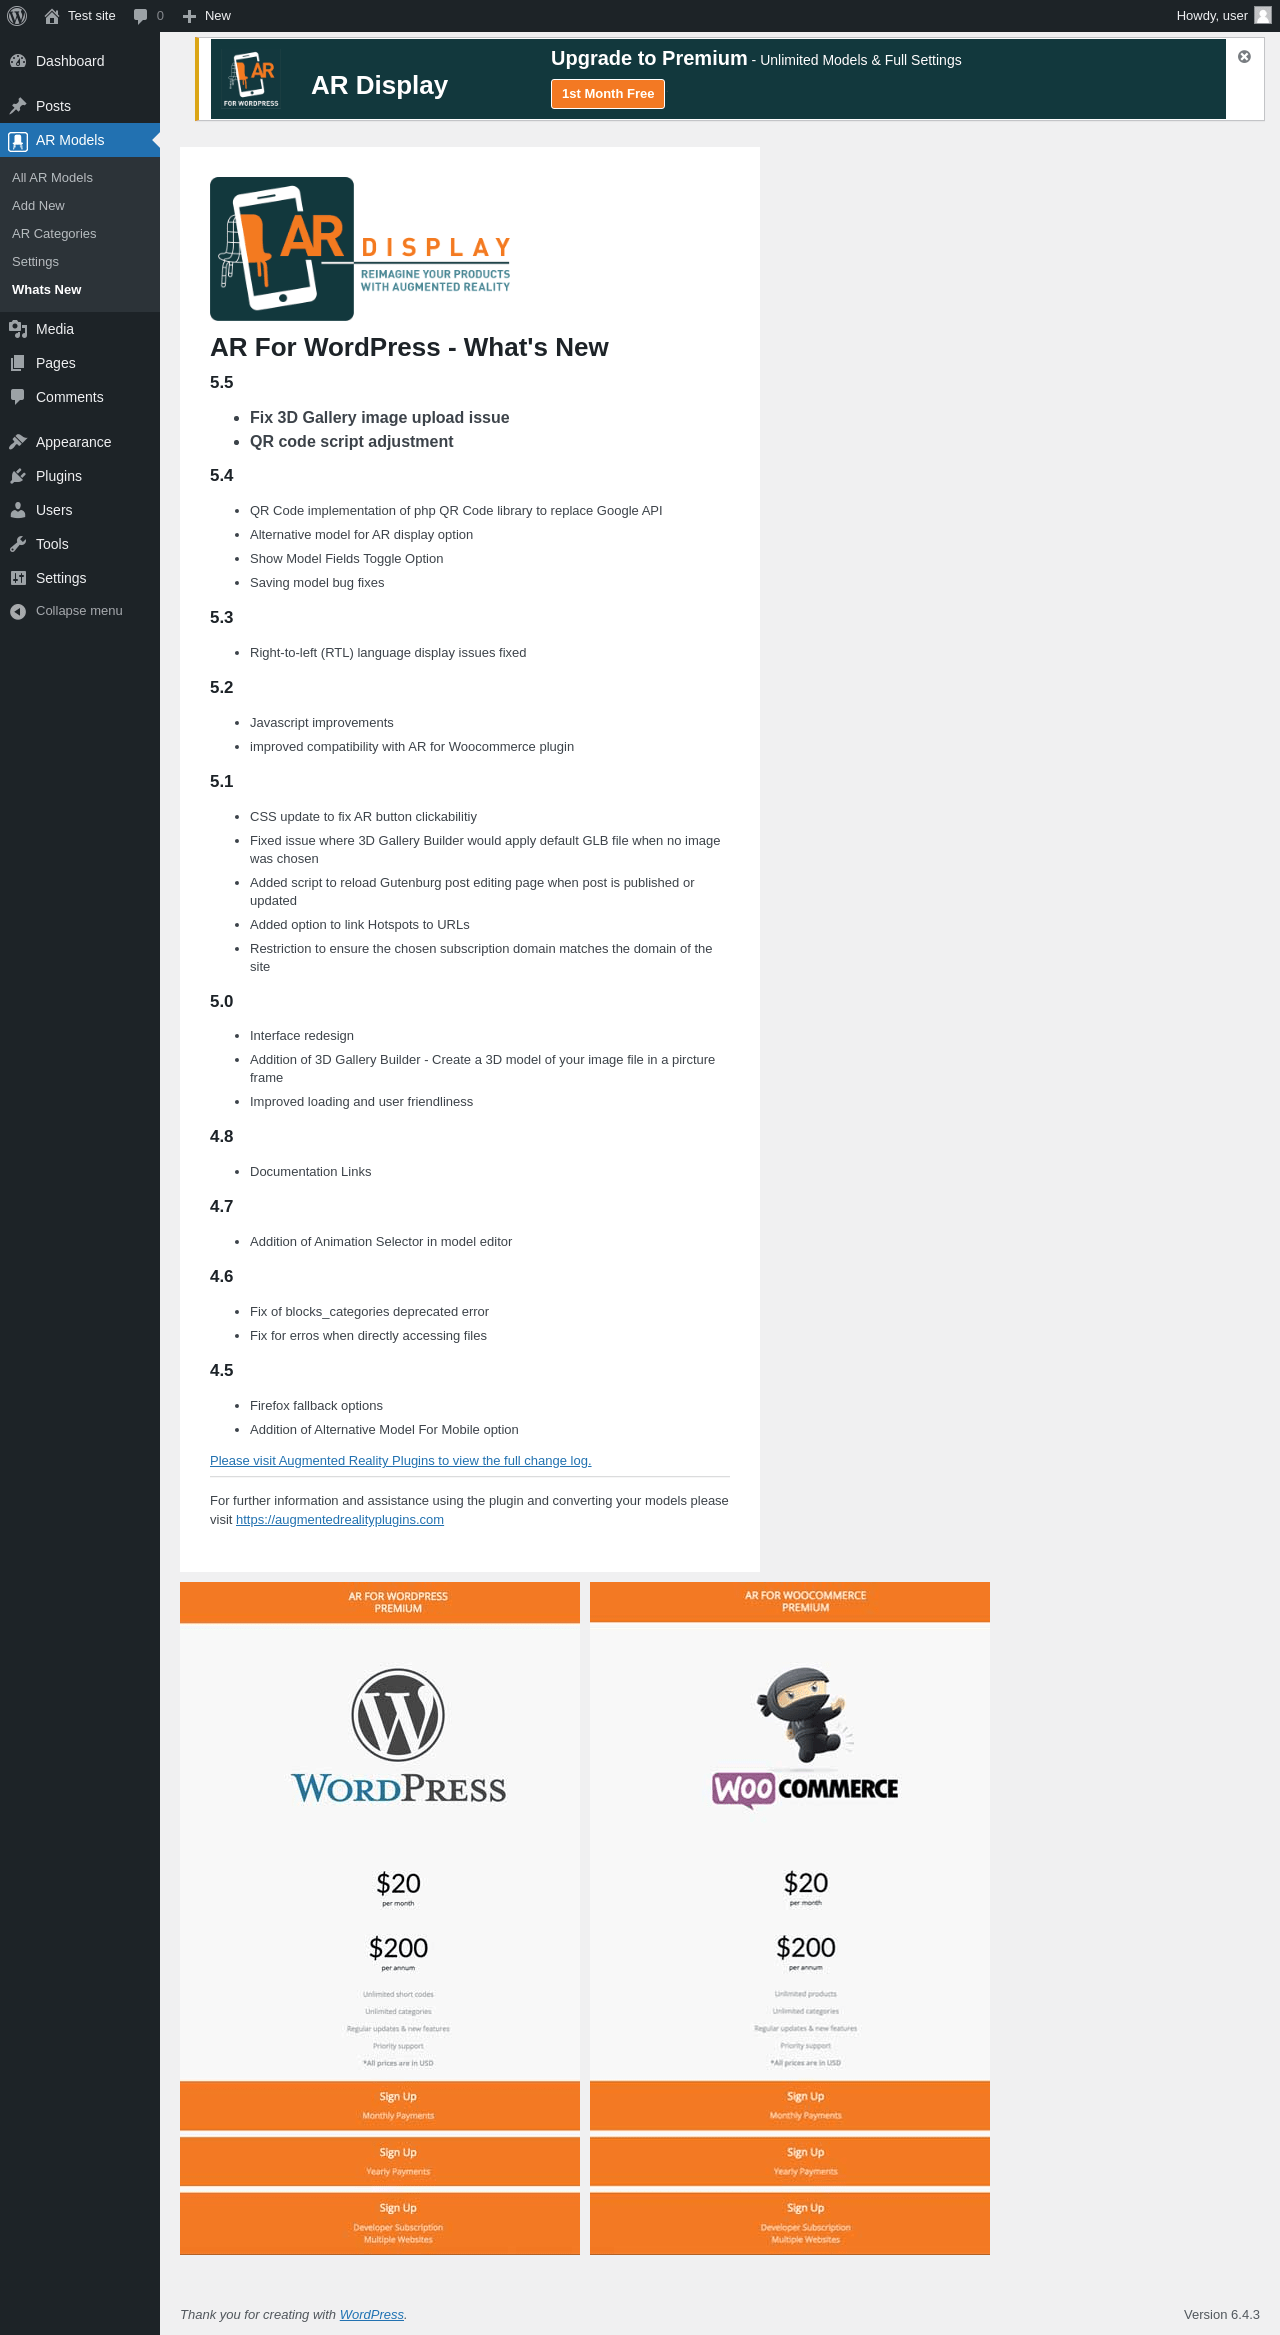Click the Tools wrench icon

(x=18, y=544)
